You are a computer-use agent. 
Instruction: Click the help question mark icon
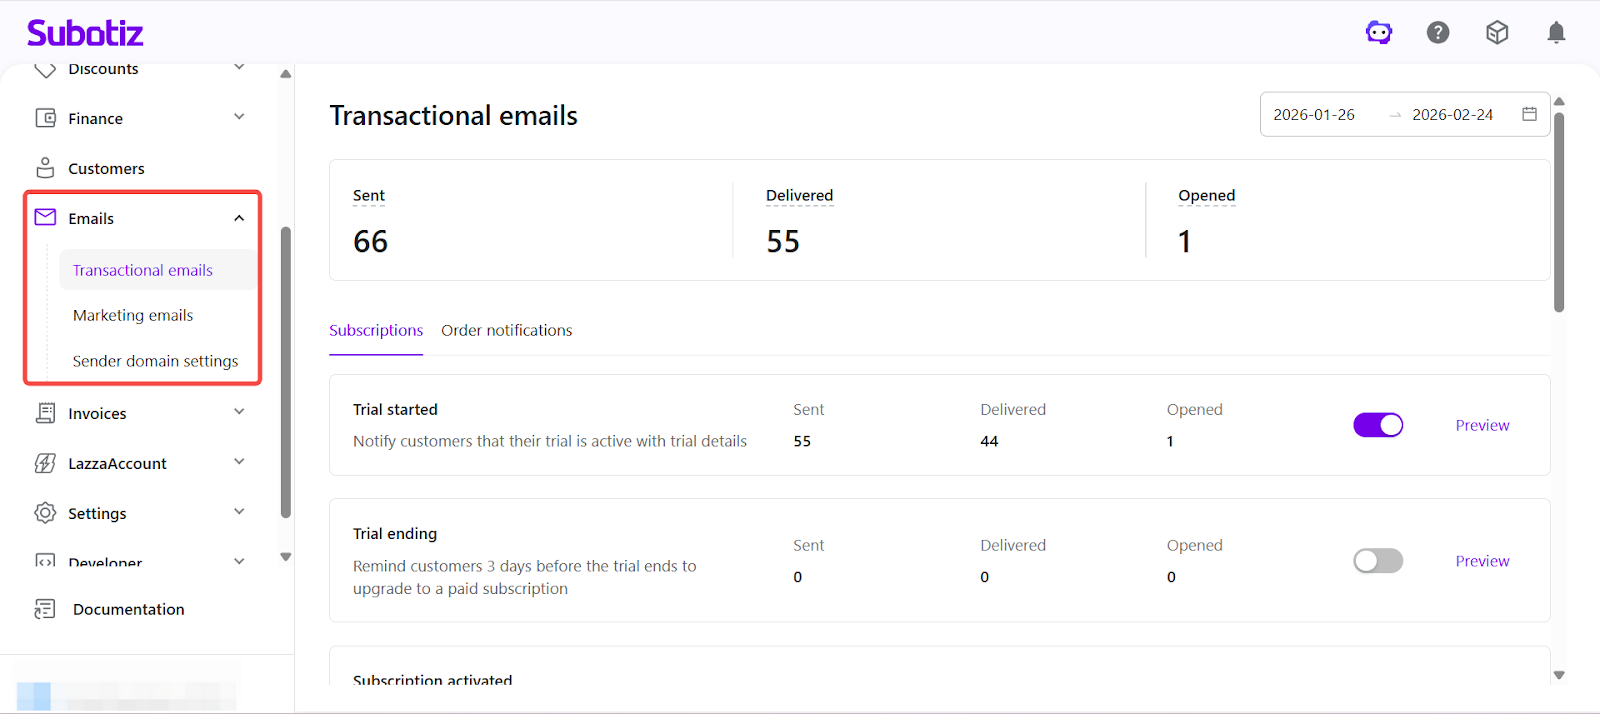click(1438, 33)
